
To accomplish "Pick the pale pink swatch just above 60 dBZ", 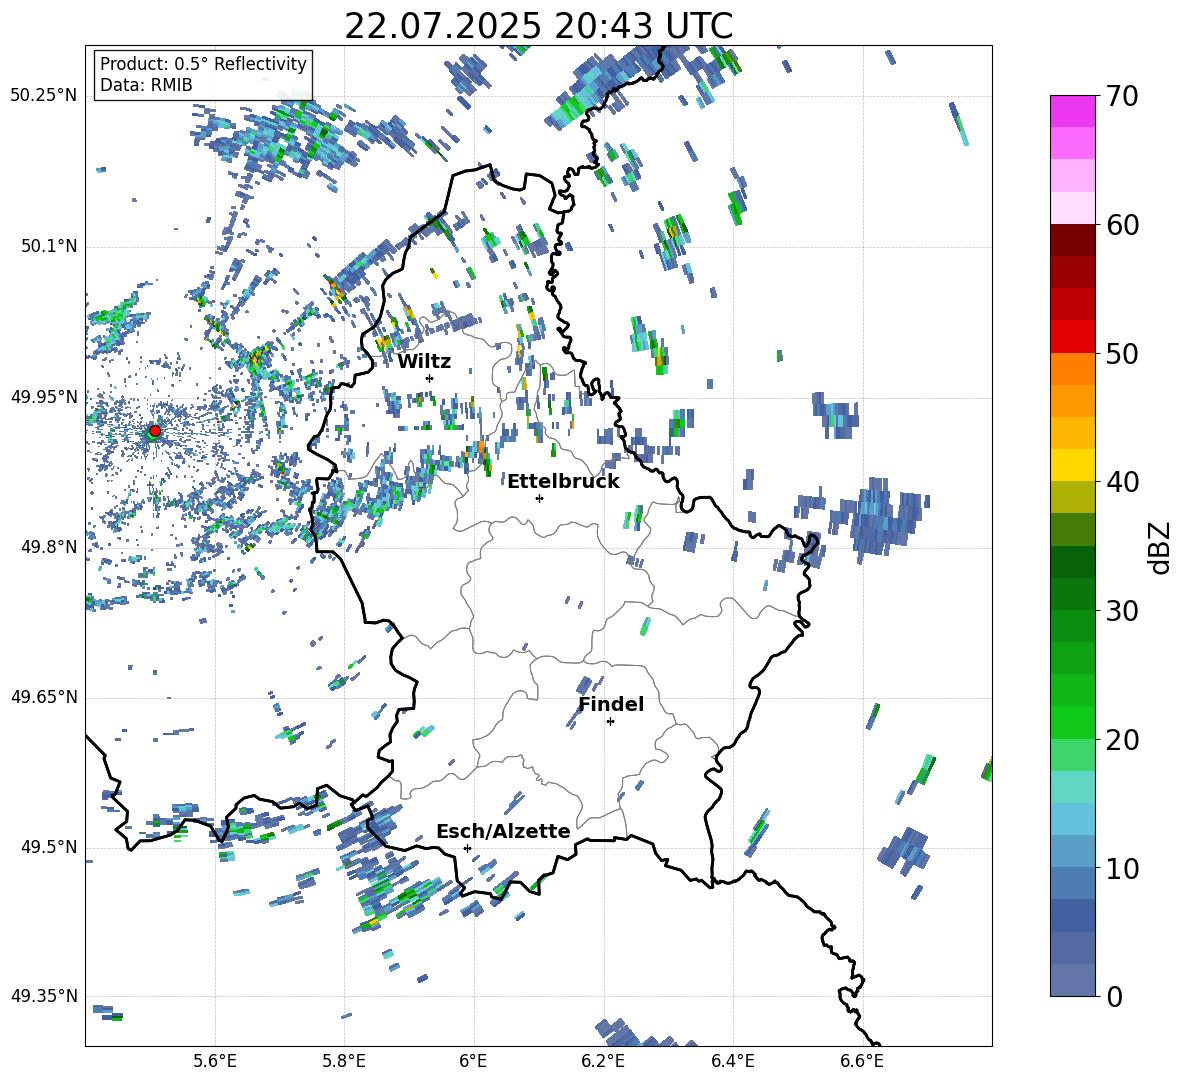I will tap(1072, 208).
